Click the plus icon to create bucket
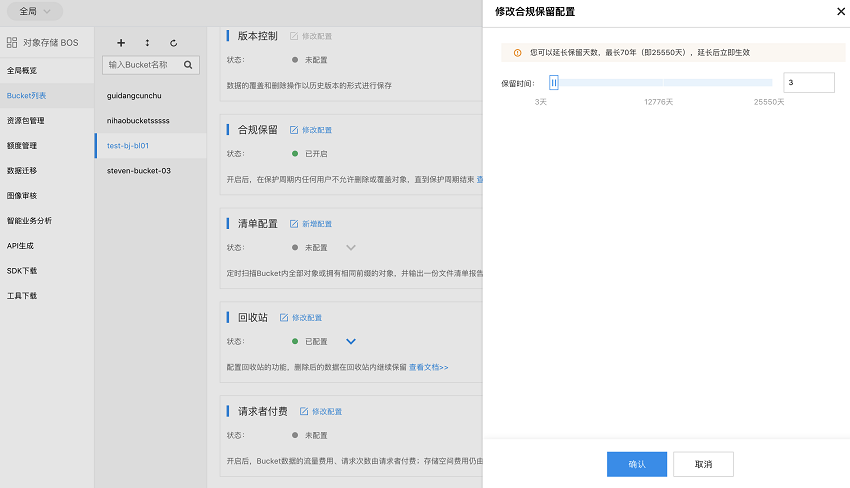 (x=121, y=43)
